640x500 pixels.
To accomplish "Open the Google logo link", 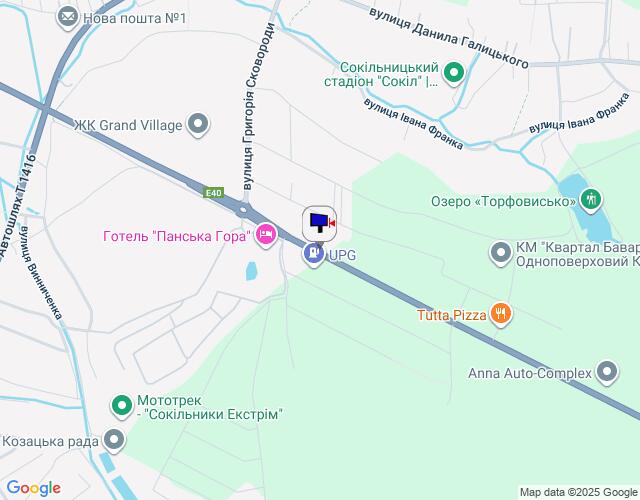I will pyautogui.click(x=33, y=488).
